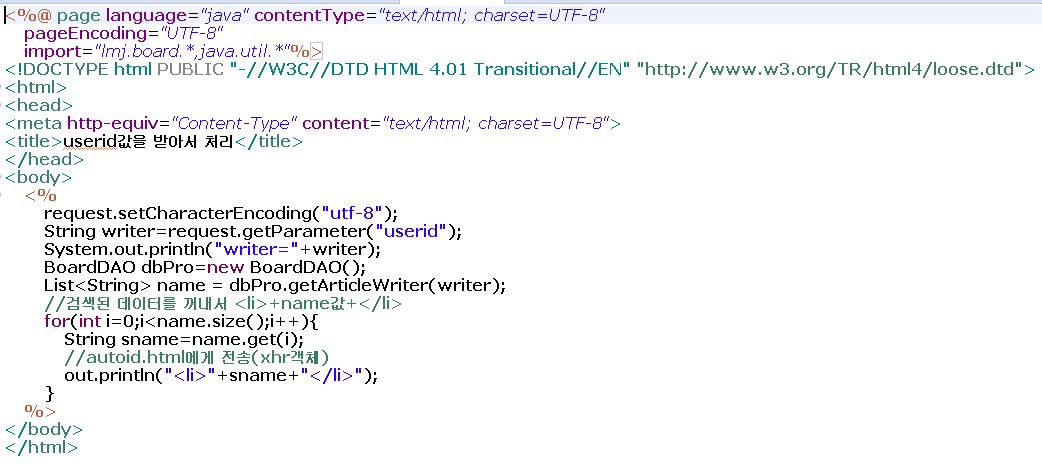The height and width of the screenshot is (466, 1042).
Task: Click the closing </body> tag
Action: click(x=45, y=429)
